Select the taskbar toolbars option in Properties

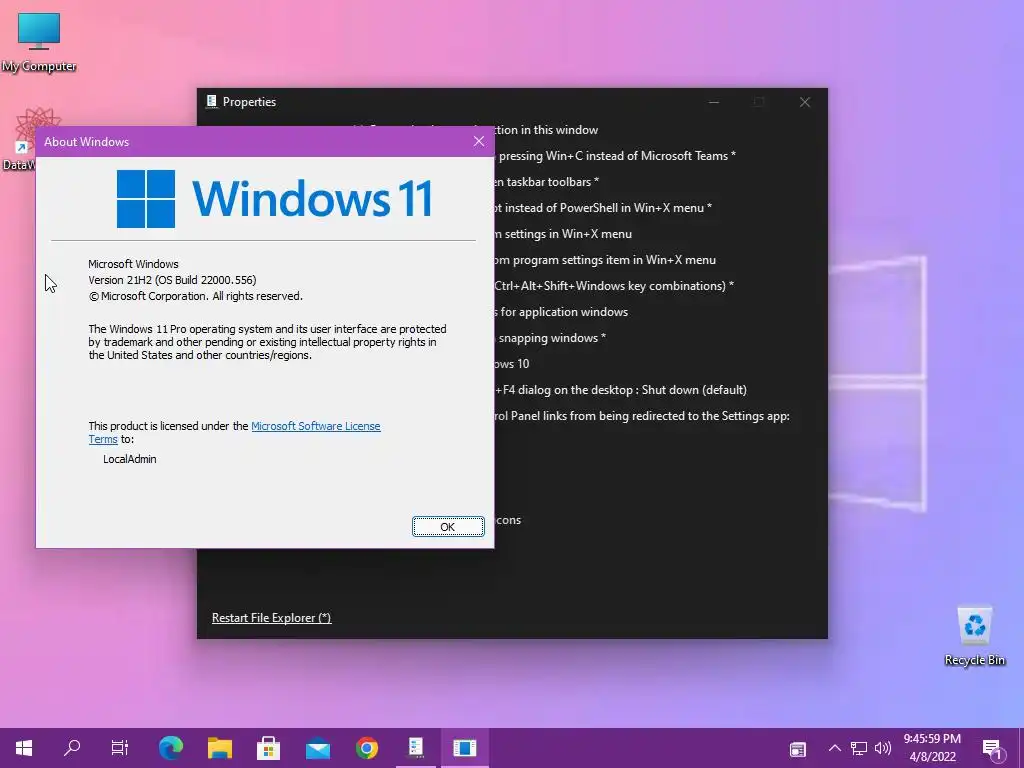[547, 182]
